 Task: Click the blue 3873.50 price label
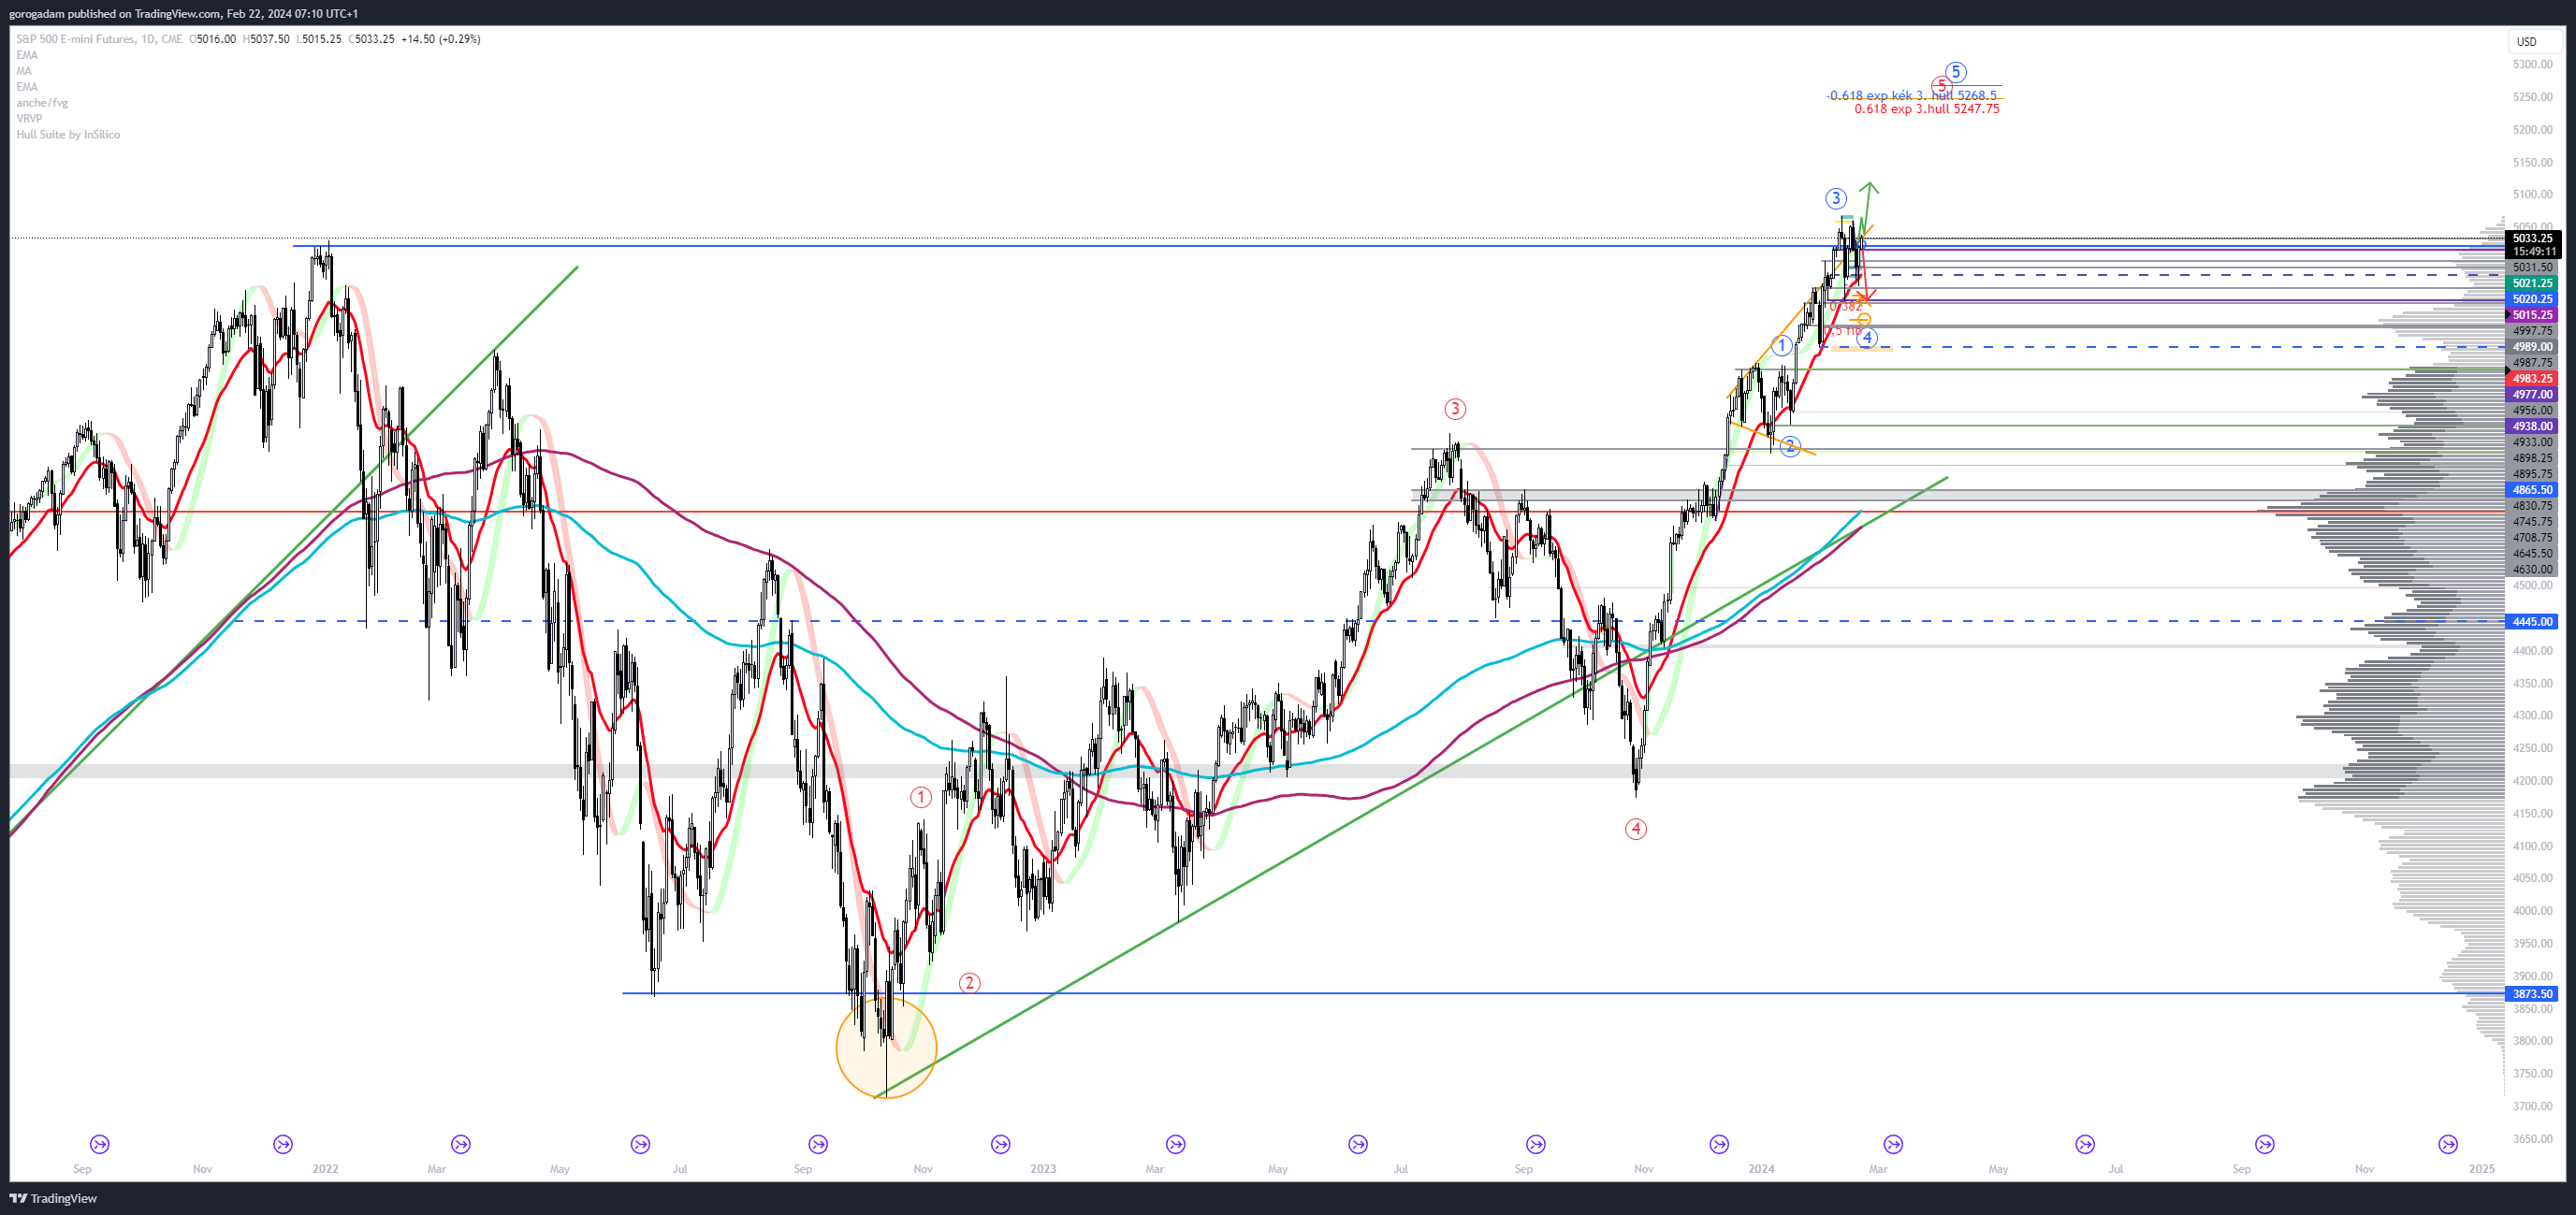2532,994
